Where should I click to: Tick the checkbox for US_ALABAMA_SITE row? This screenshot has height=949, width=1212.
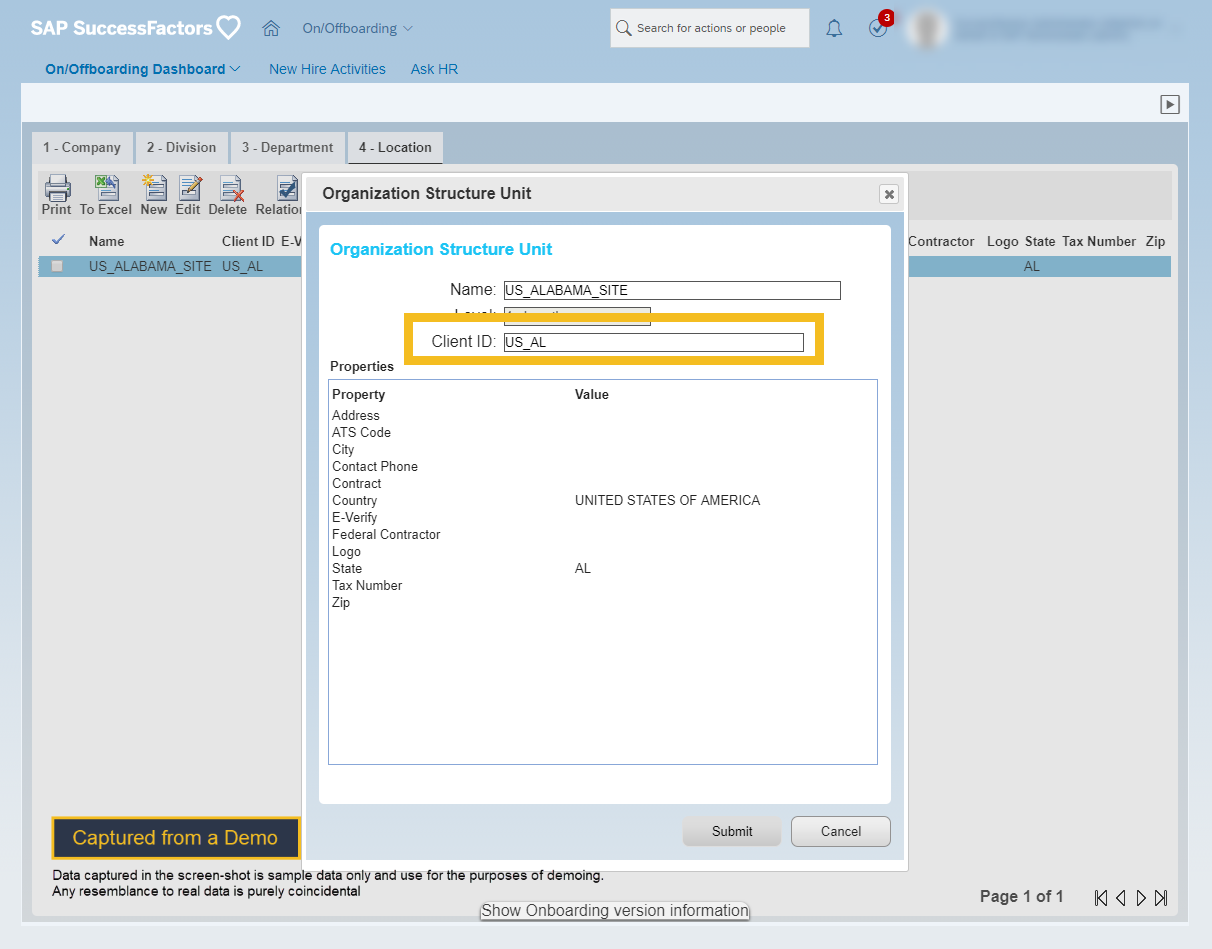click(57, 266)
